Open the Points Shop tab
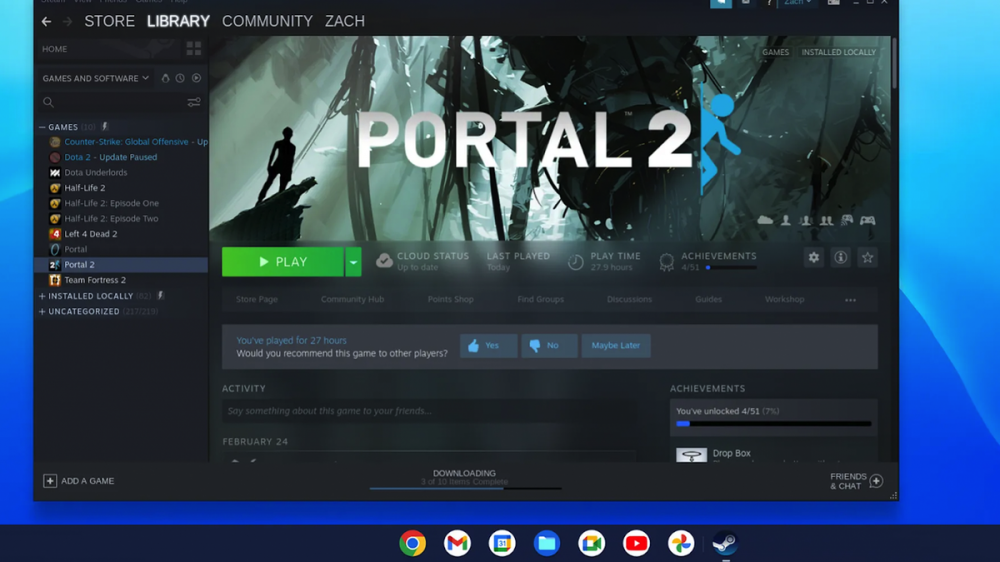 450,299
